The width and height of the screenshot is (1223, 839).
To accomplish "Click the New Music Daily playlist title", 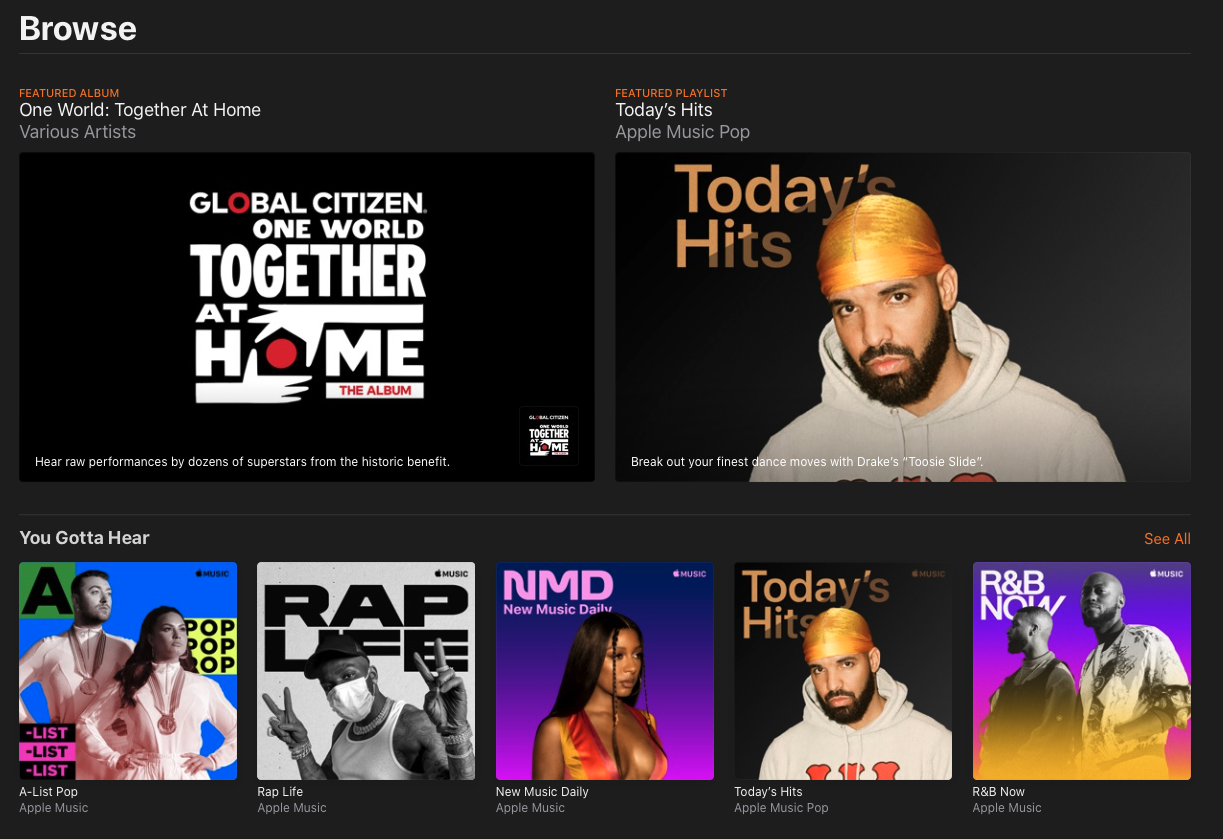I will 542,791.
